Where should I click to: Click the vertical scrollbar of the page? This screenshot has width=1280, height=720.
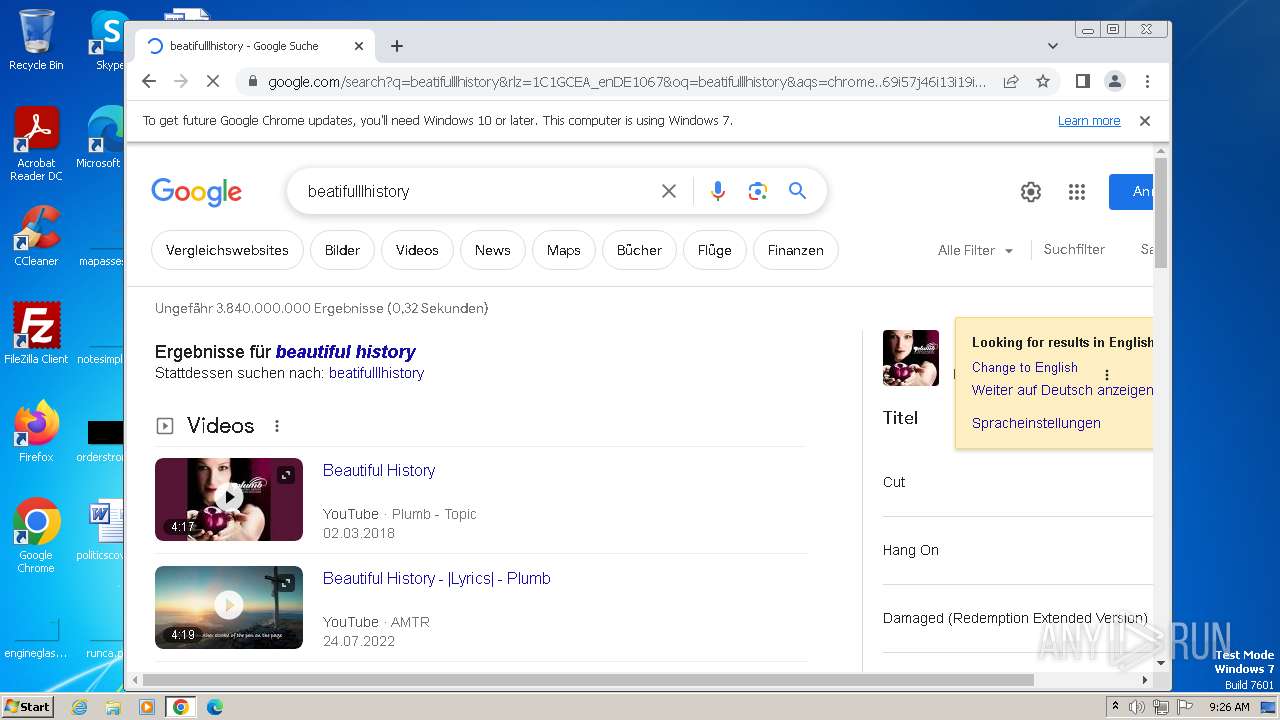click(x=1161, y=213)
